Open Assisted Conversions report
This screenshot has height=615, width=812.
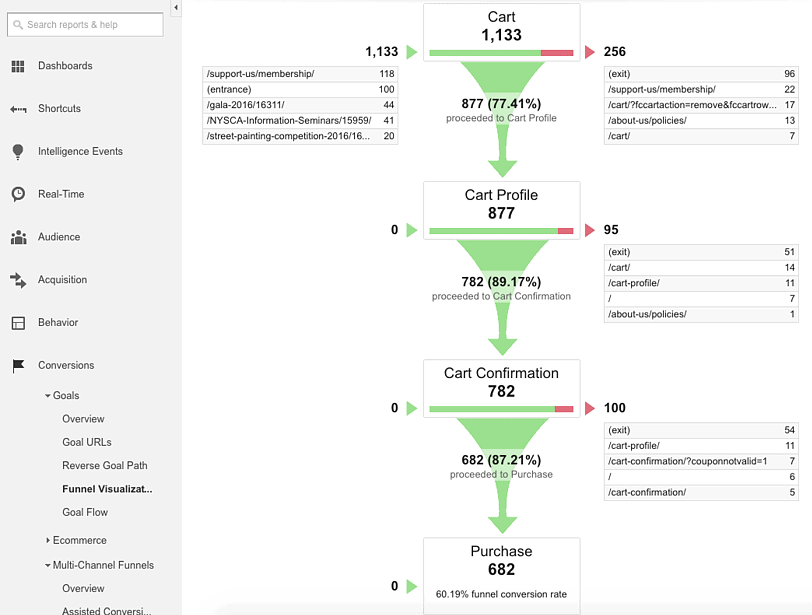[x=107, y=610]
